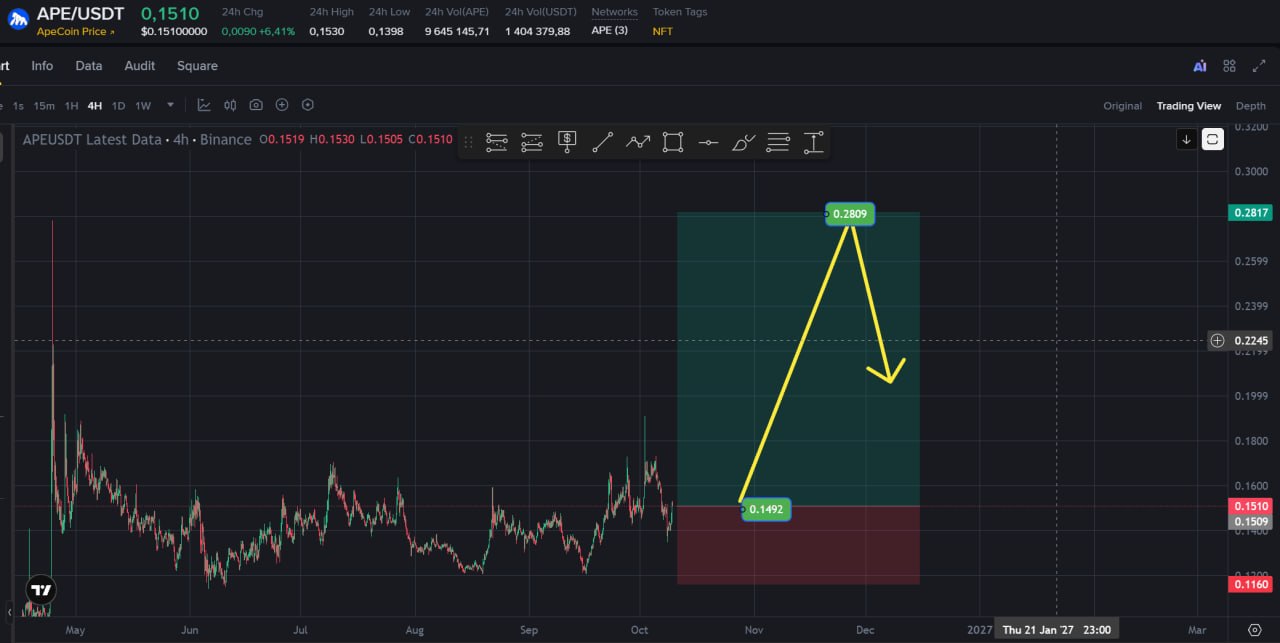Image resolution: width=1280 pixels, height=643 pixels.
Task: Click the 0.1160 stop price axis tag
Action: [1252, 584]
